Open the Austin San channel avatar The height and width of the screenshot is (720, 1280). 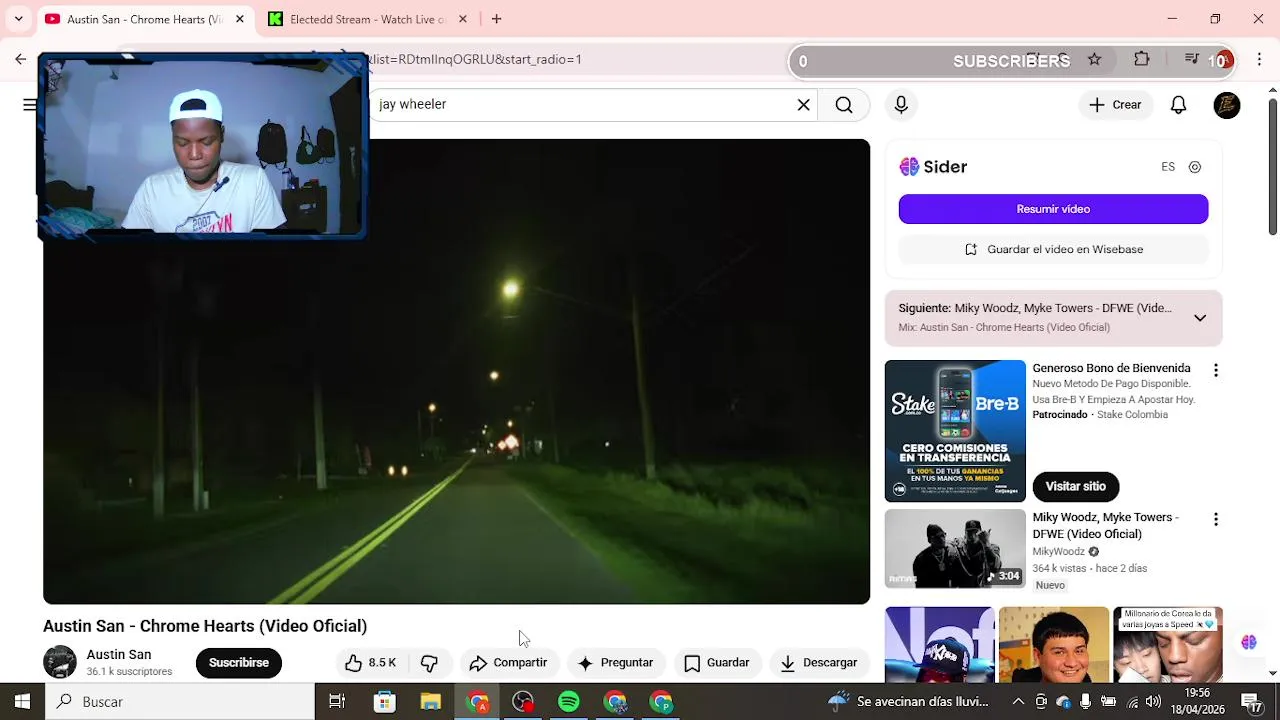pyautogui.click(x=60, y=662)
